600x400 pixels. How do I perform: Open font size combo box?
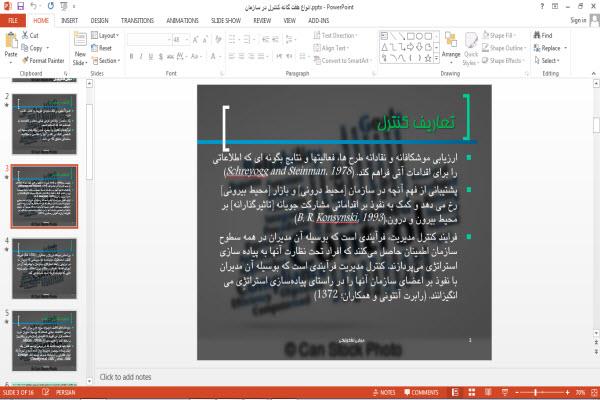pos(181,39)
